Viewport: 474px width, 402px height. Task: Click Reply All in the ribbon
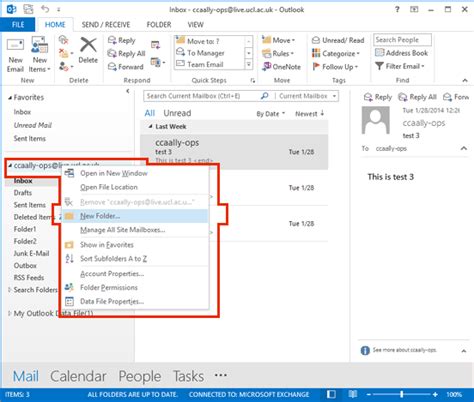126,54
